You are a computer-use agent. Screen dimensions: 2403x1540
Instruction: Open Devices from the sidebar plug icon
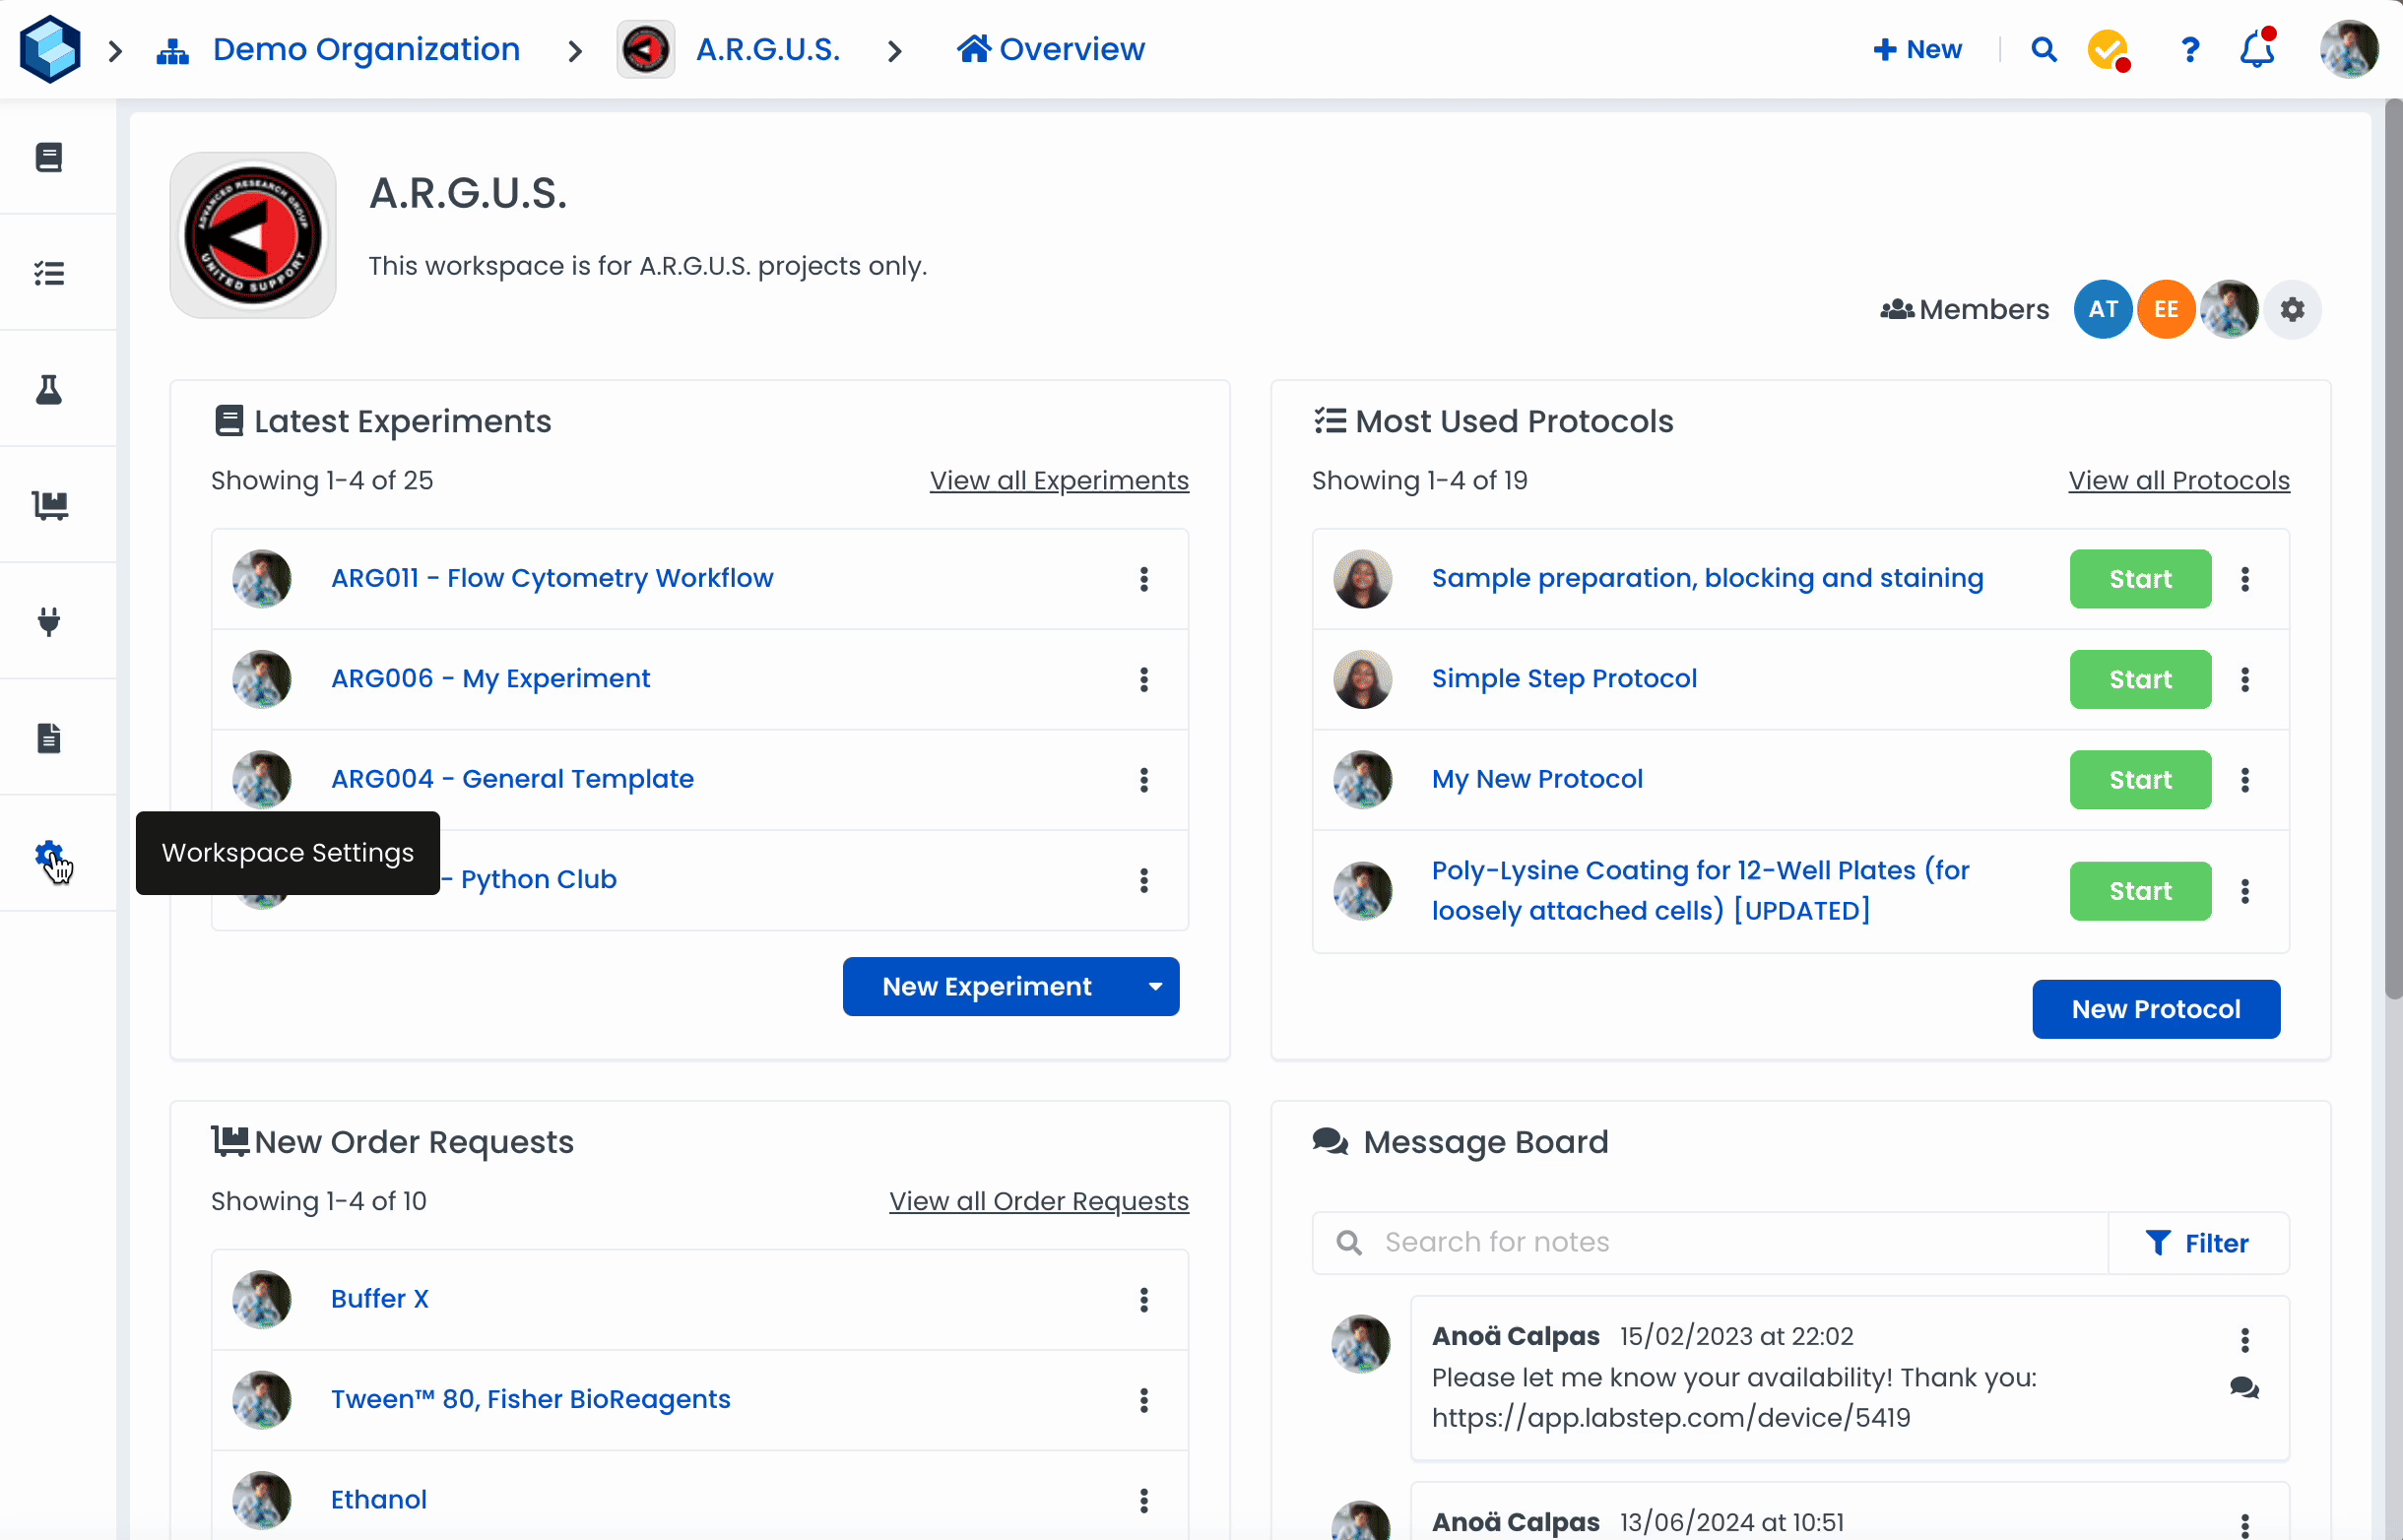(49, 622)
